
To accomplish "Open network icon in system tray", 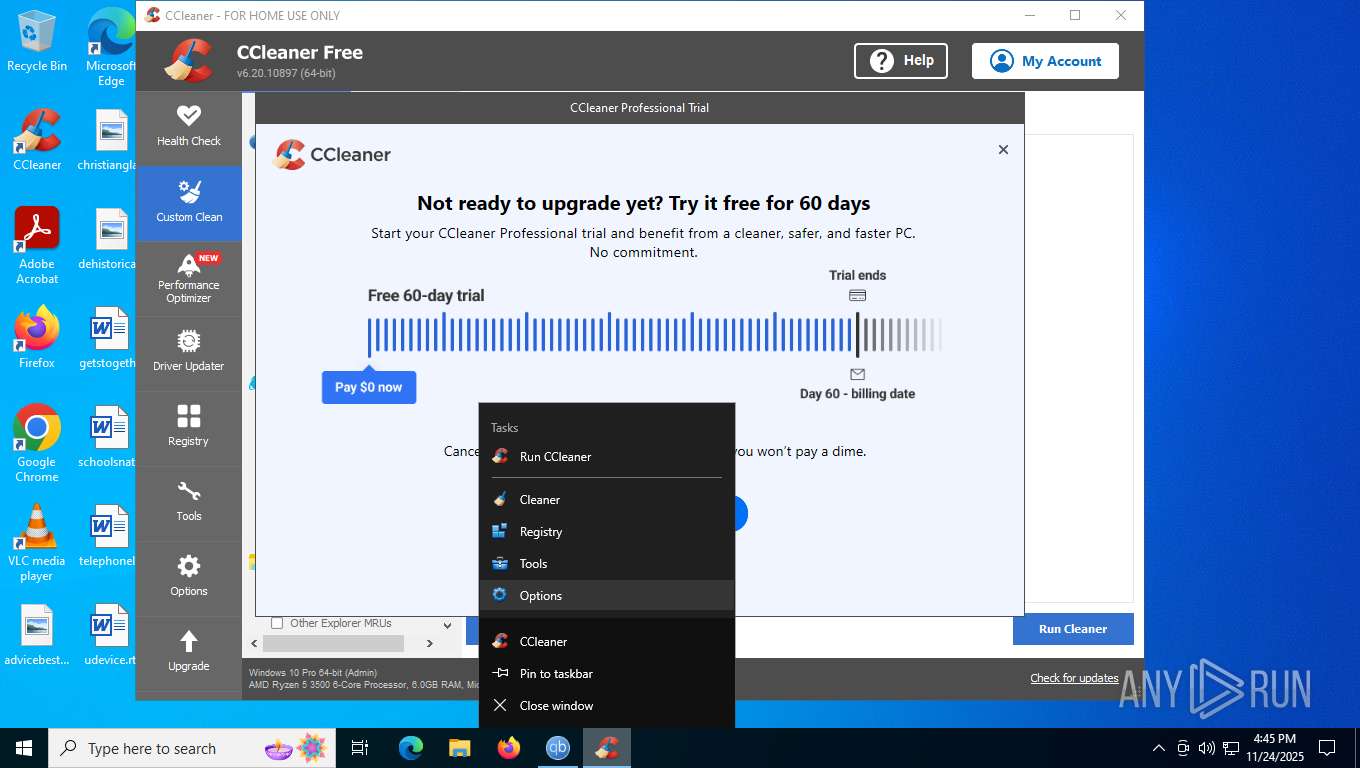I will [1231, 748].
